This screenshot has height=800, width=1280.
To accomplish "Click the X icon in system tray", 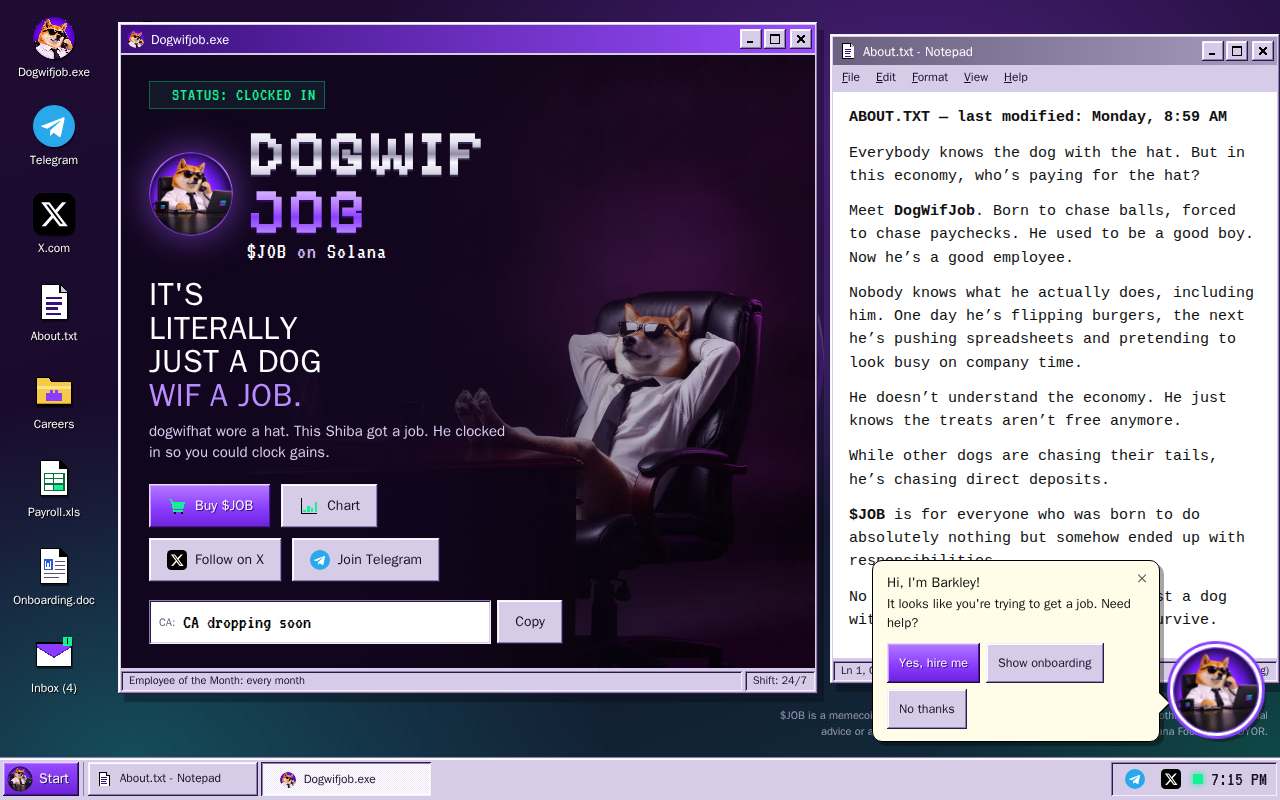I will click(x=1170, y=779).
